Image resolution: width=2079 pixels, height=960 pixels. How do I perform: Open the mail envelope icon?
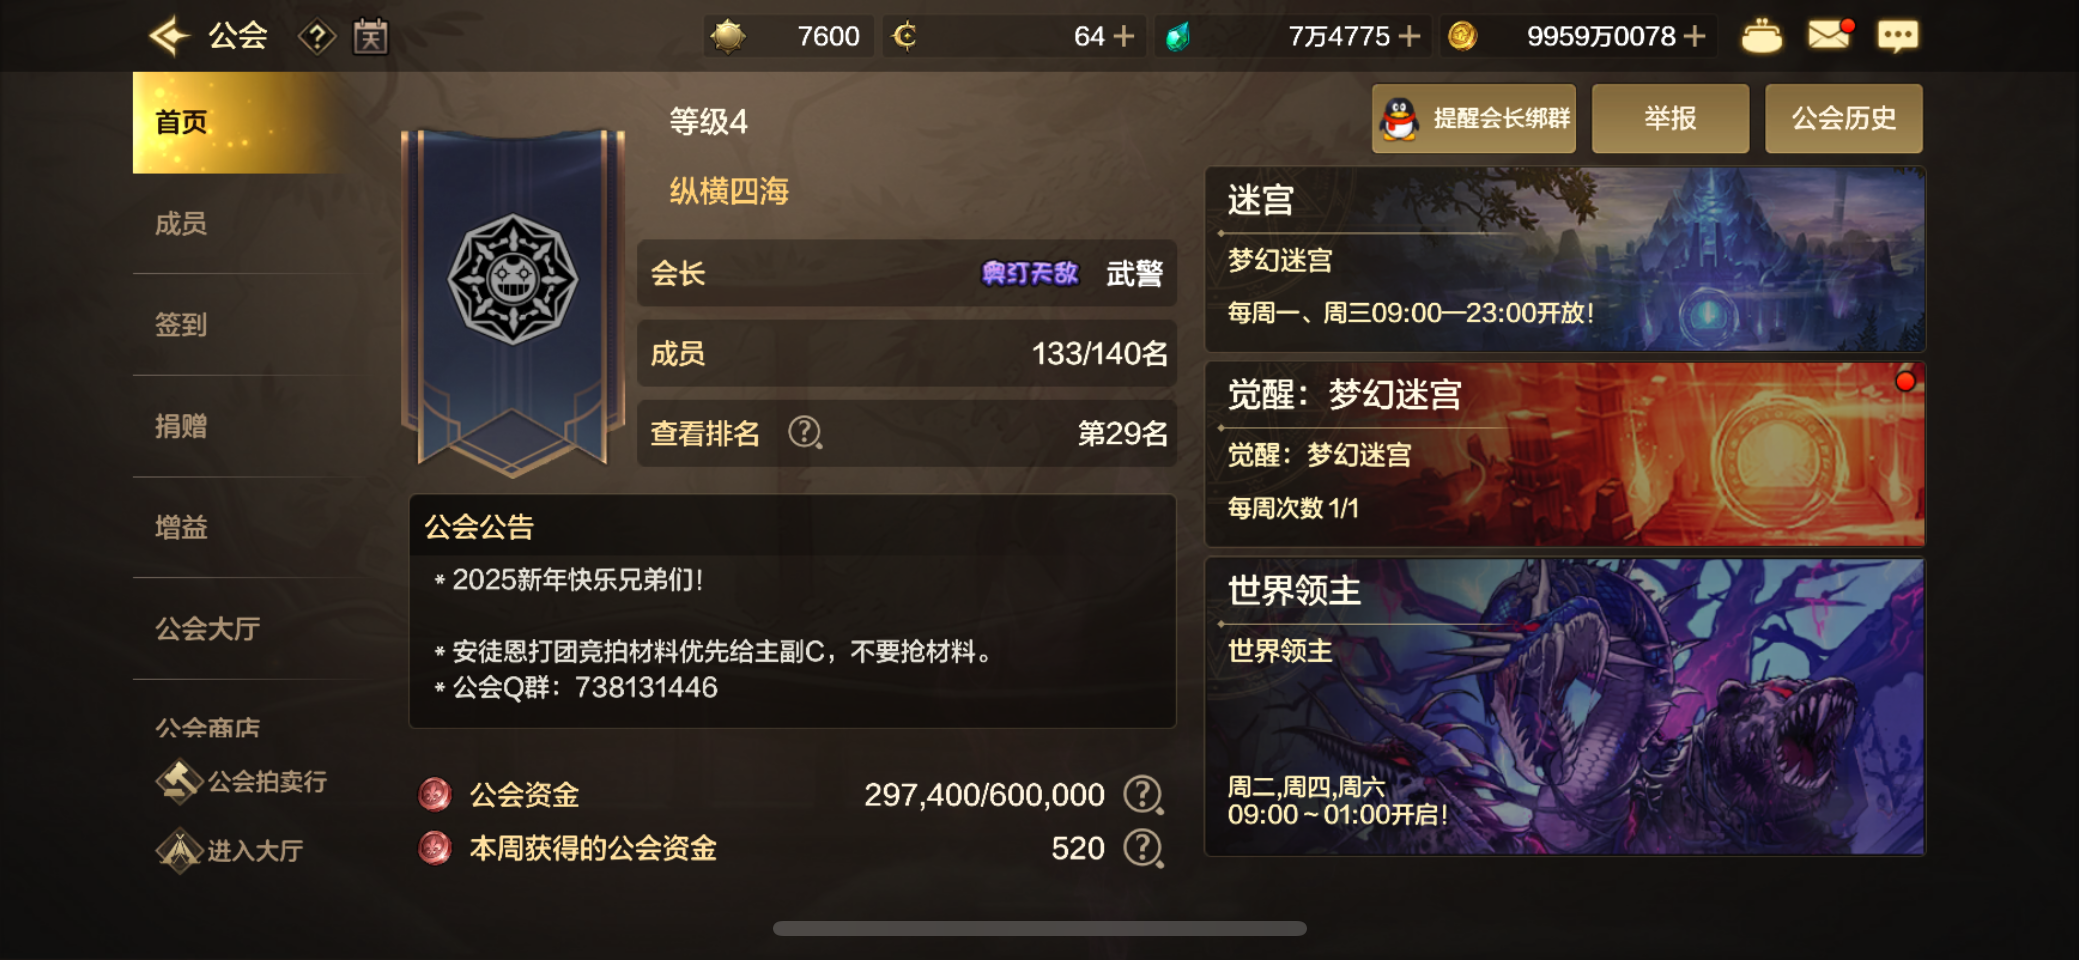pyautogui.click(x=1830, y=36)
